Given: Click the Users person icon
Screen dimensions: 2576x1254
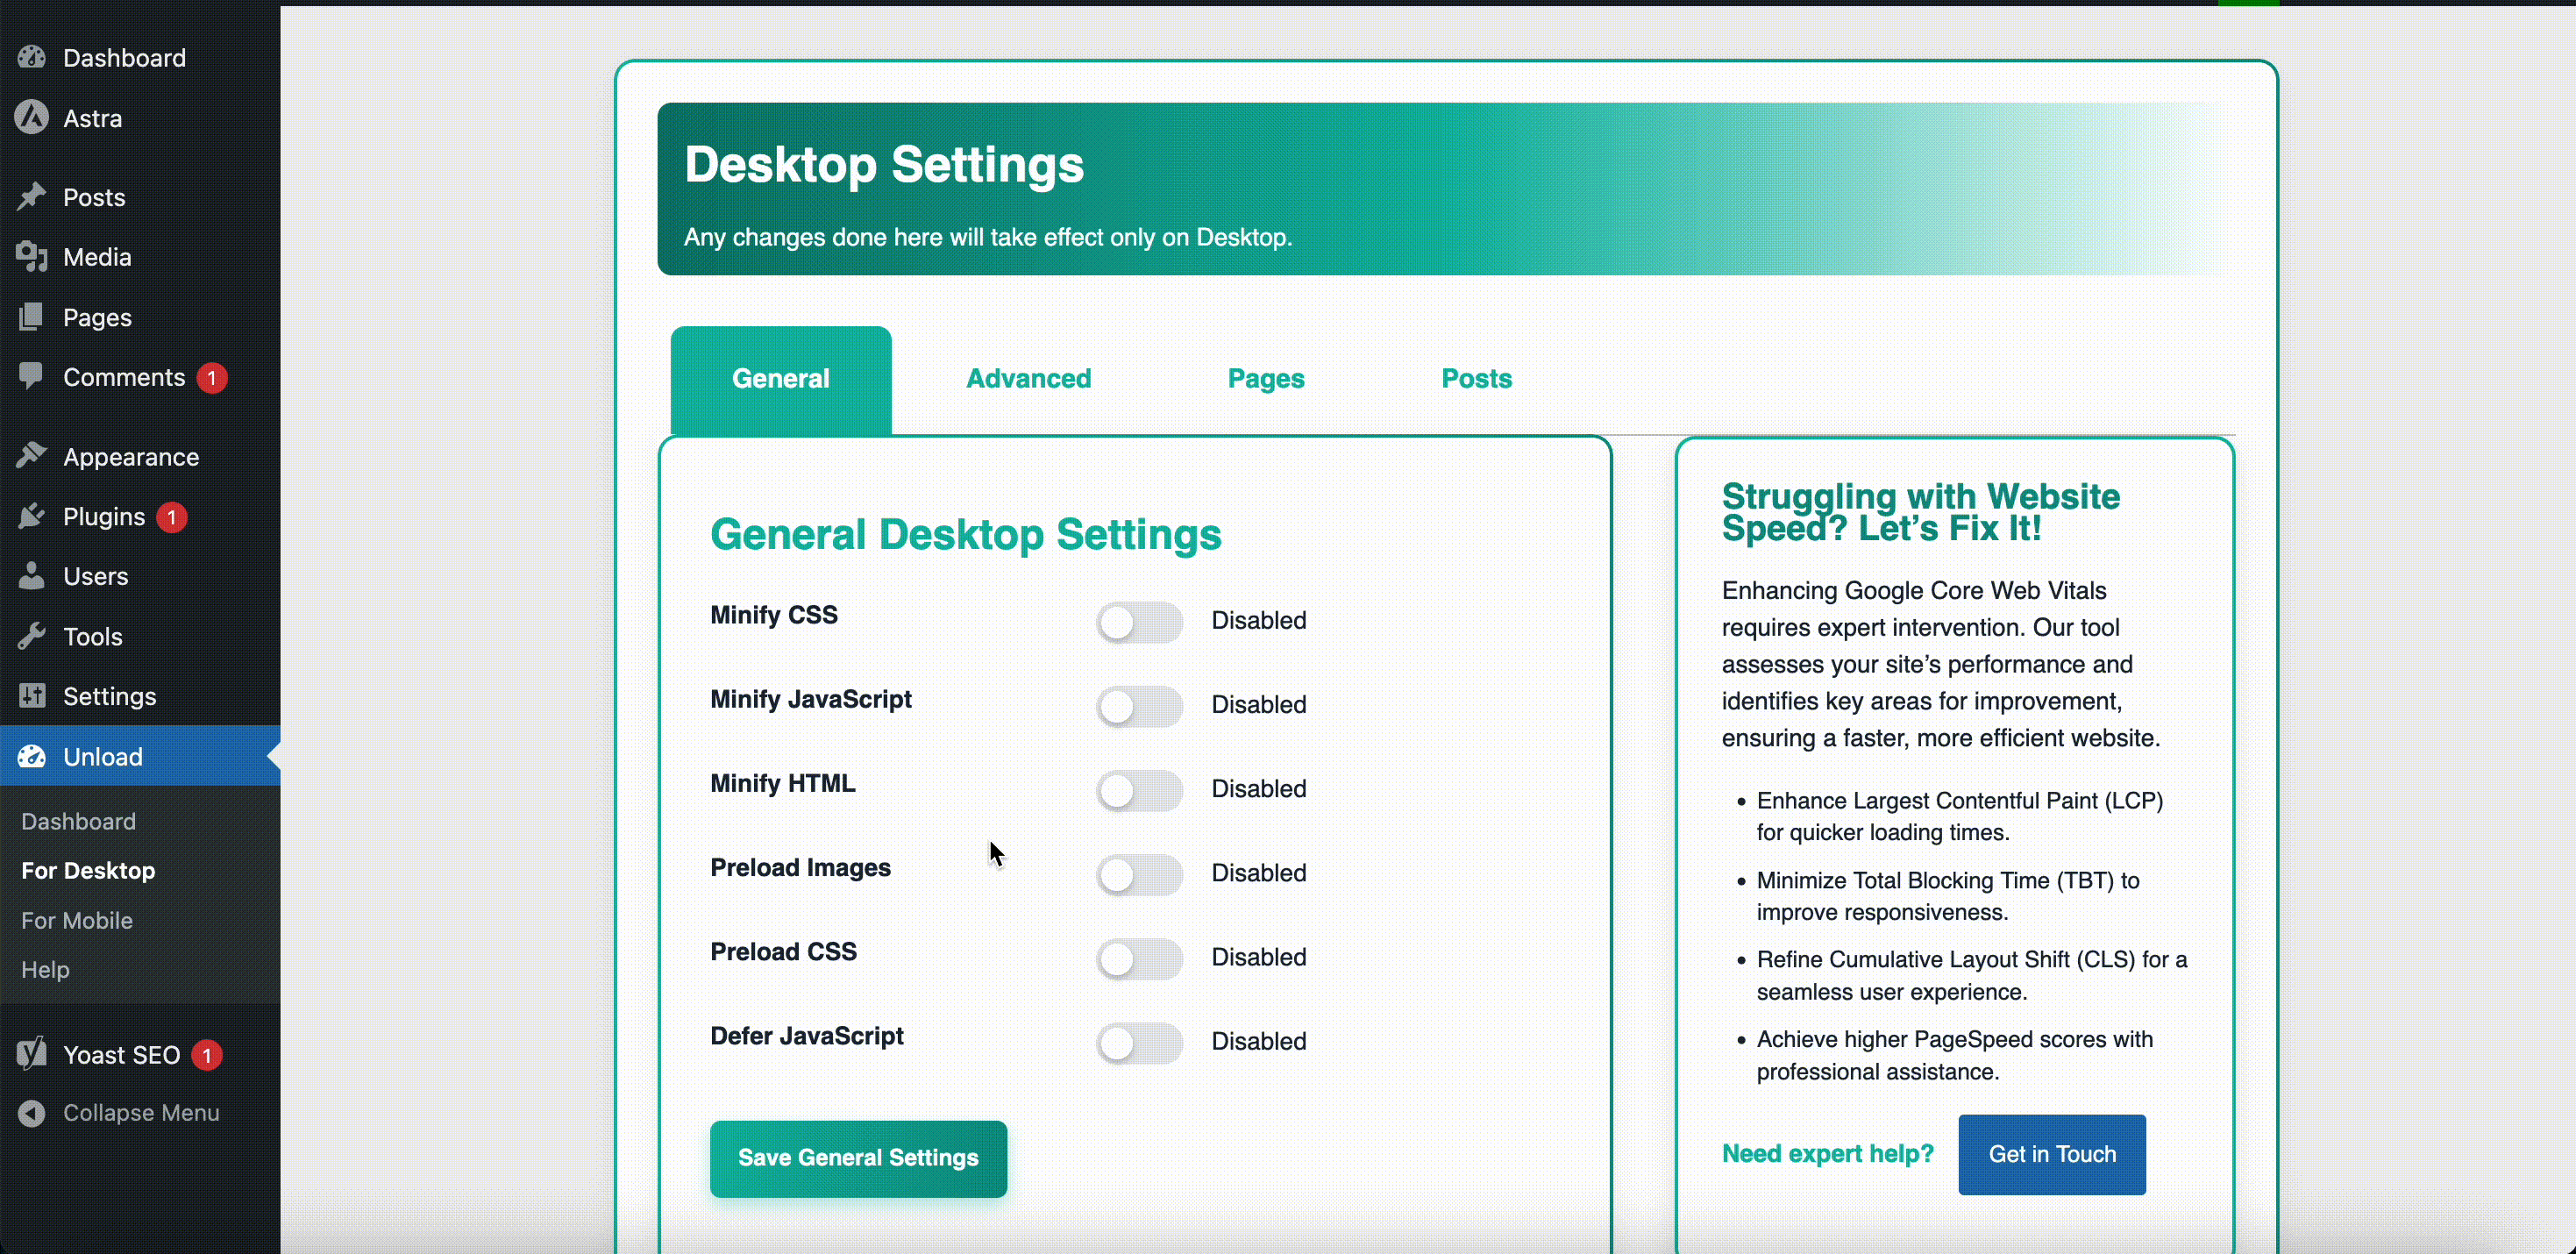Looking at the screenshot, I should 32,576.
